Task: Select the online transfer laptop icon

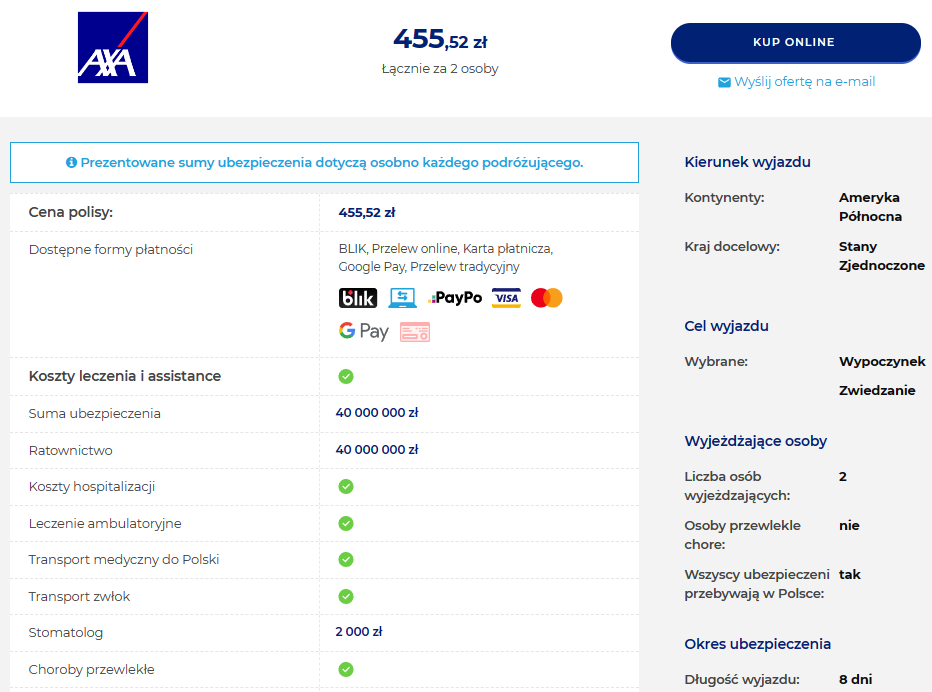Action: point(402,298)
